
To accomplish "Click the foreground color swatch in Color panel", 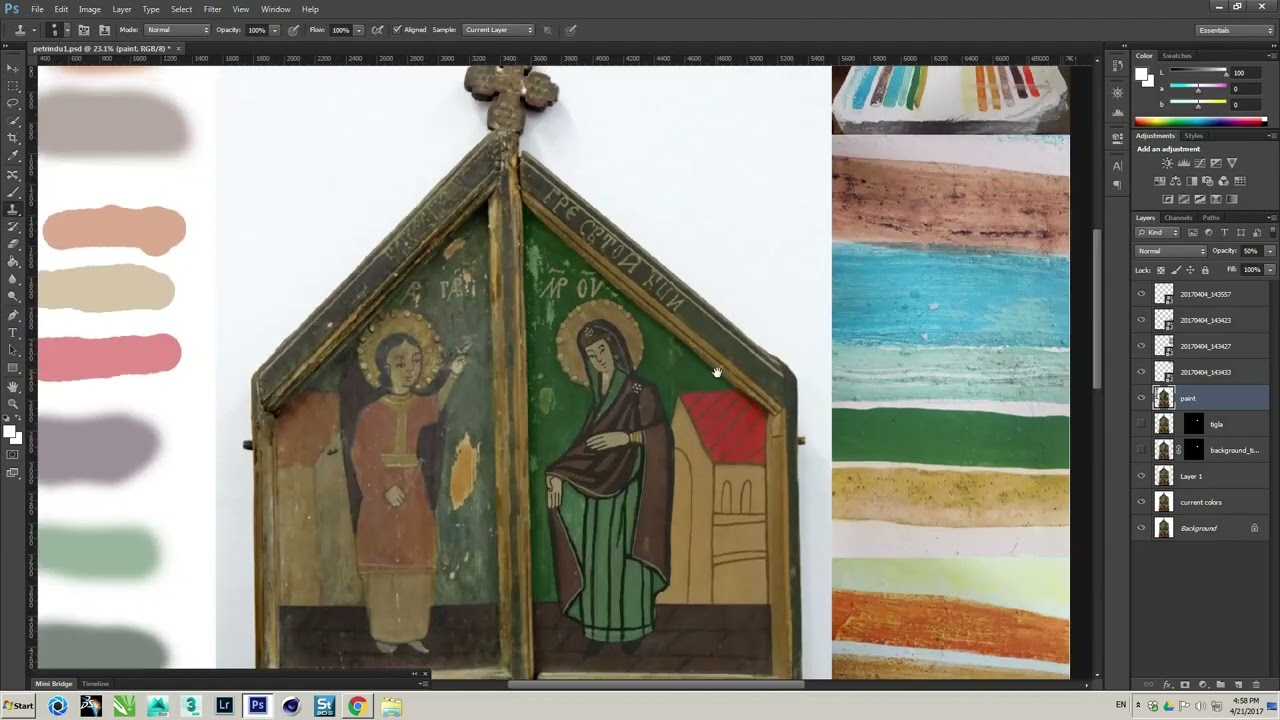I will pyautogui.click(x=1142, y=75).
